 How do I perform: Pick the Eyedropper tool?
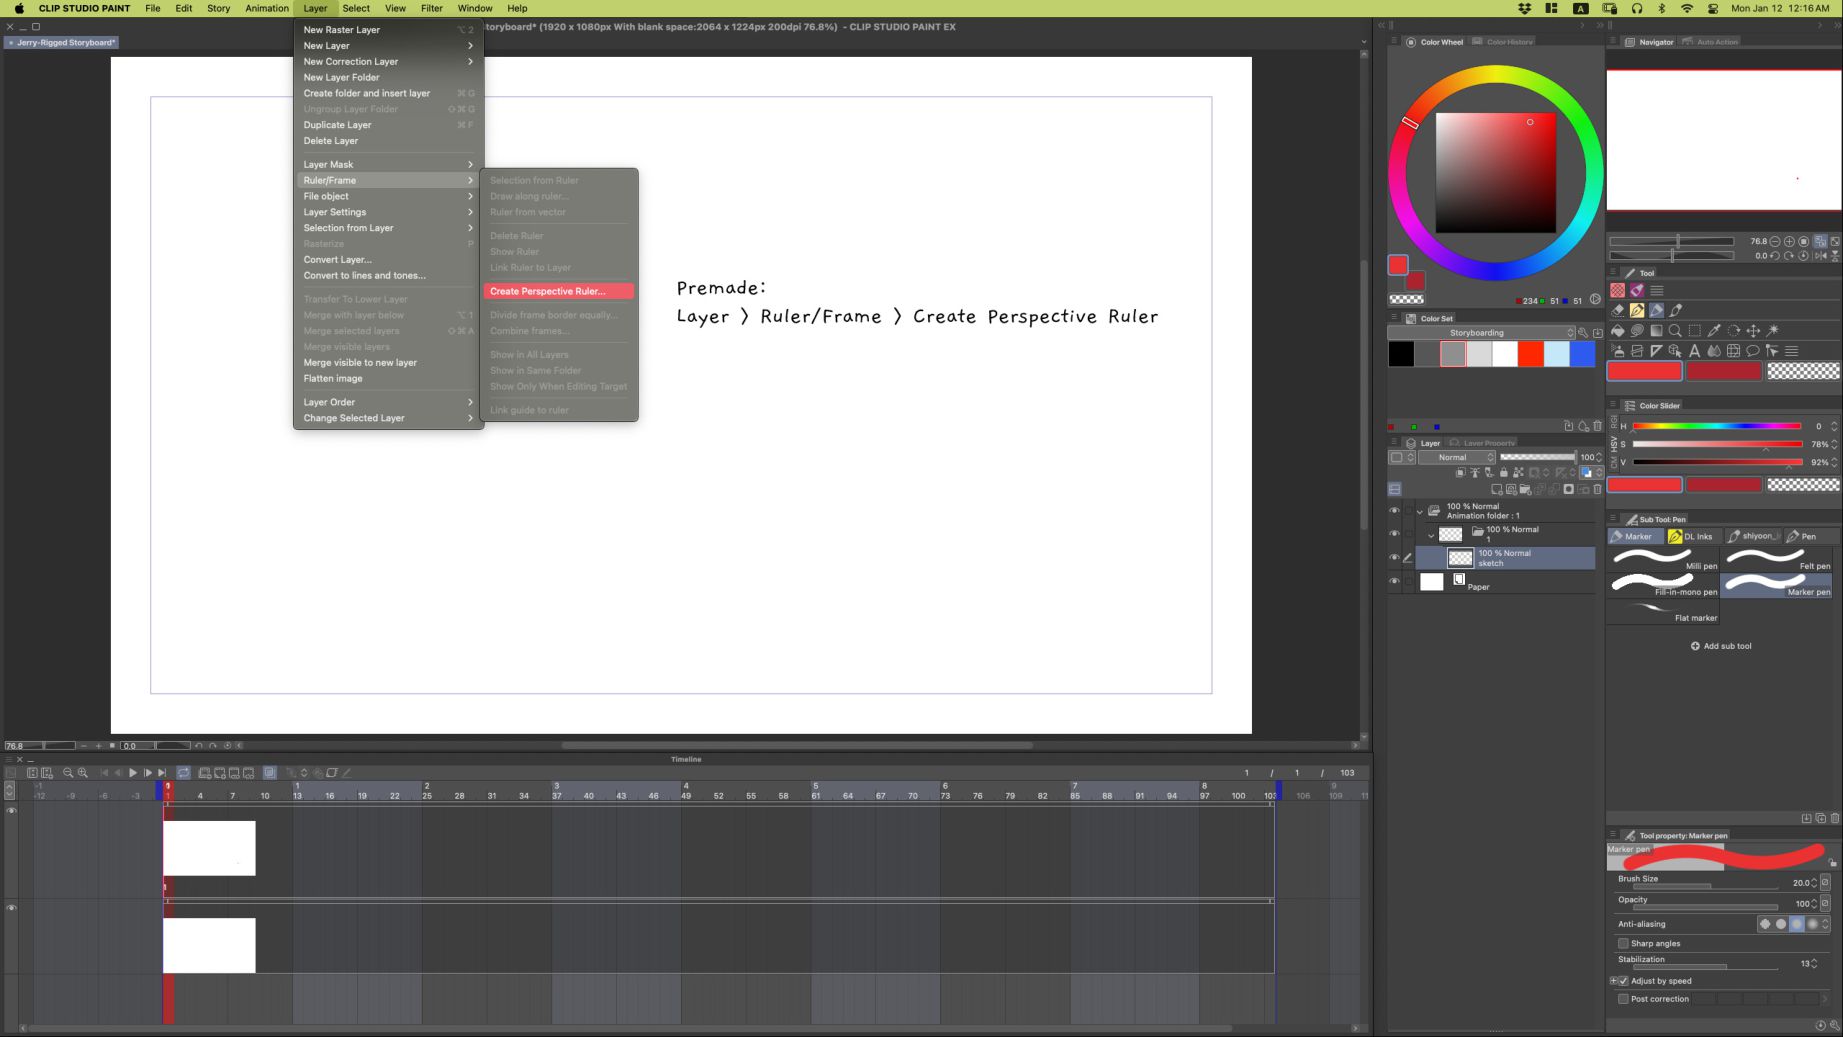1714,331
